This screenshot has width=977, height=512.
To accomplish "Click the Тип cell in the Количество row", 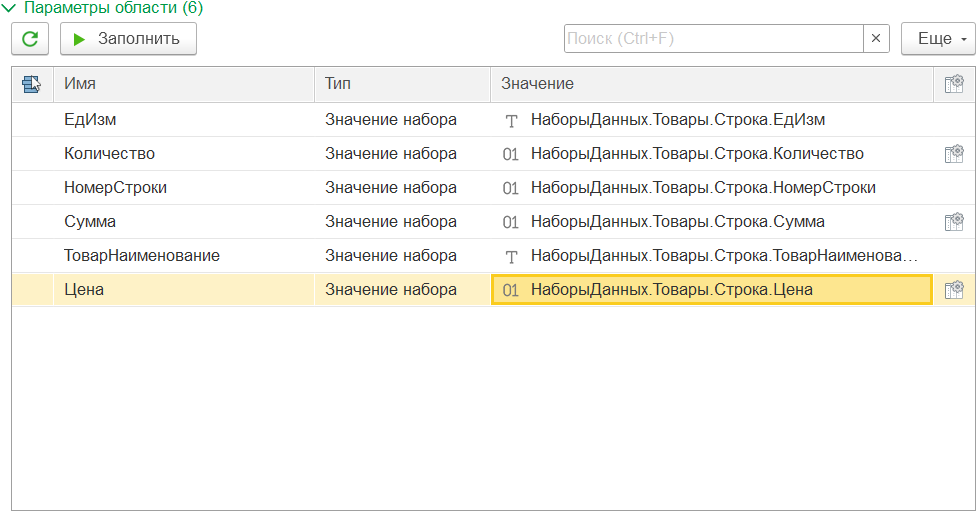I will click(x=403, y=154).
